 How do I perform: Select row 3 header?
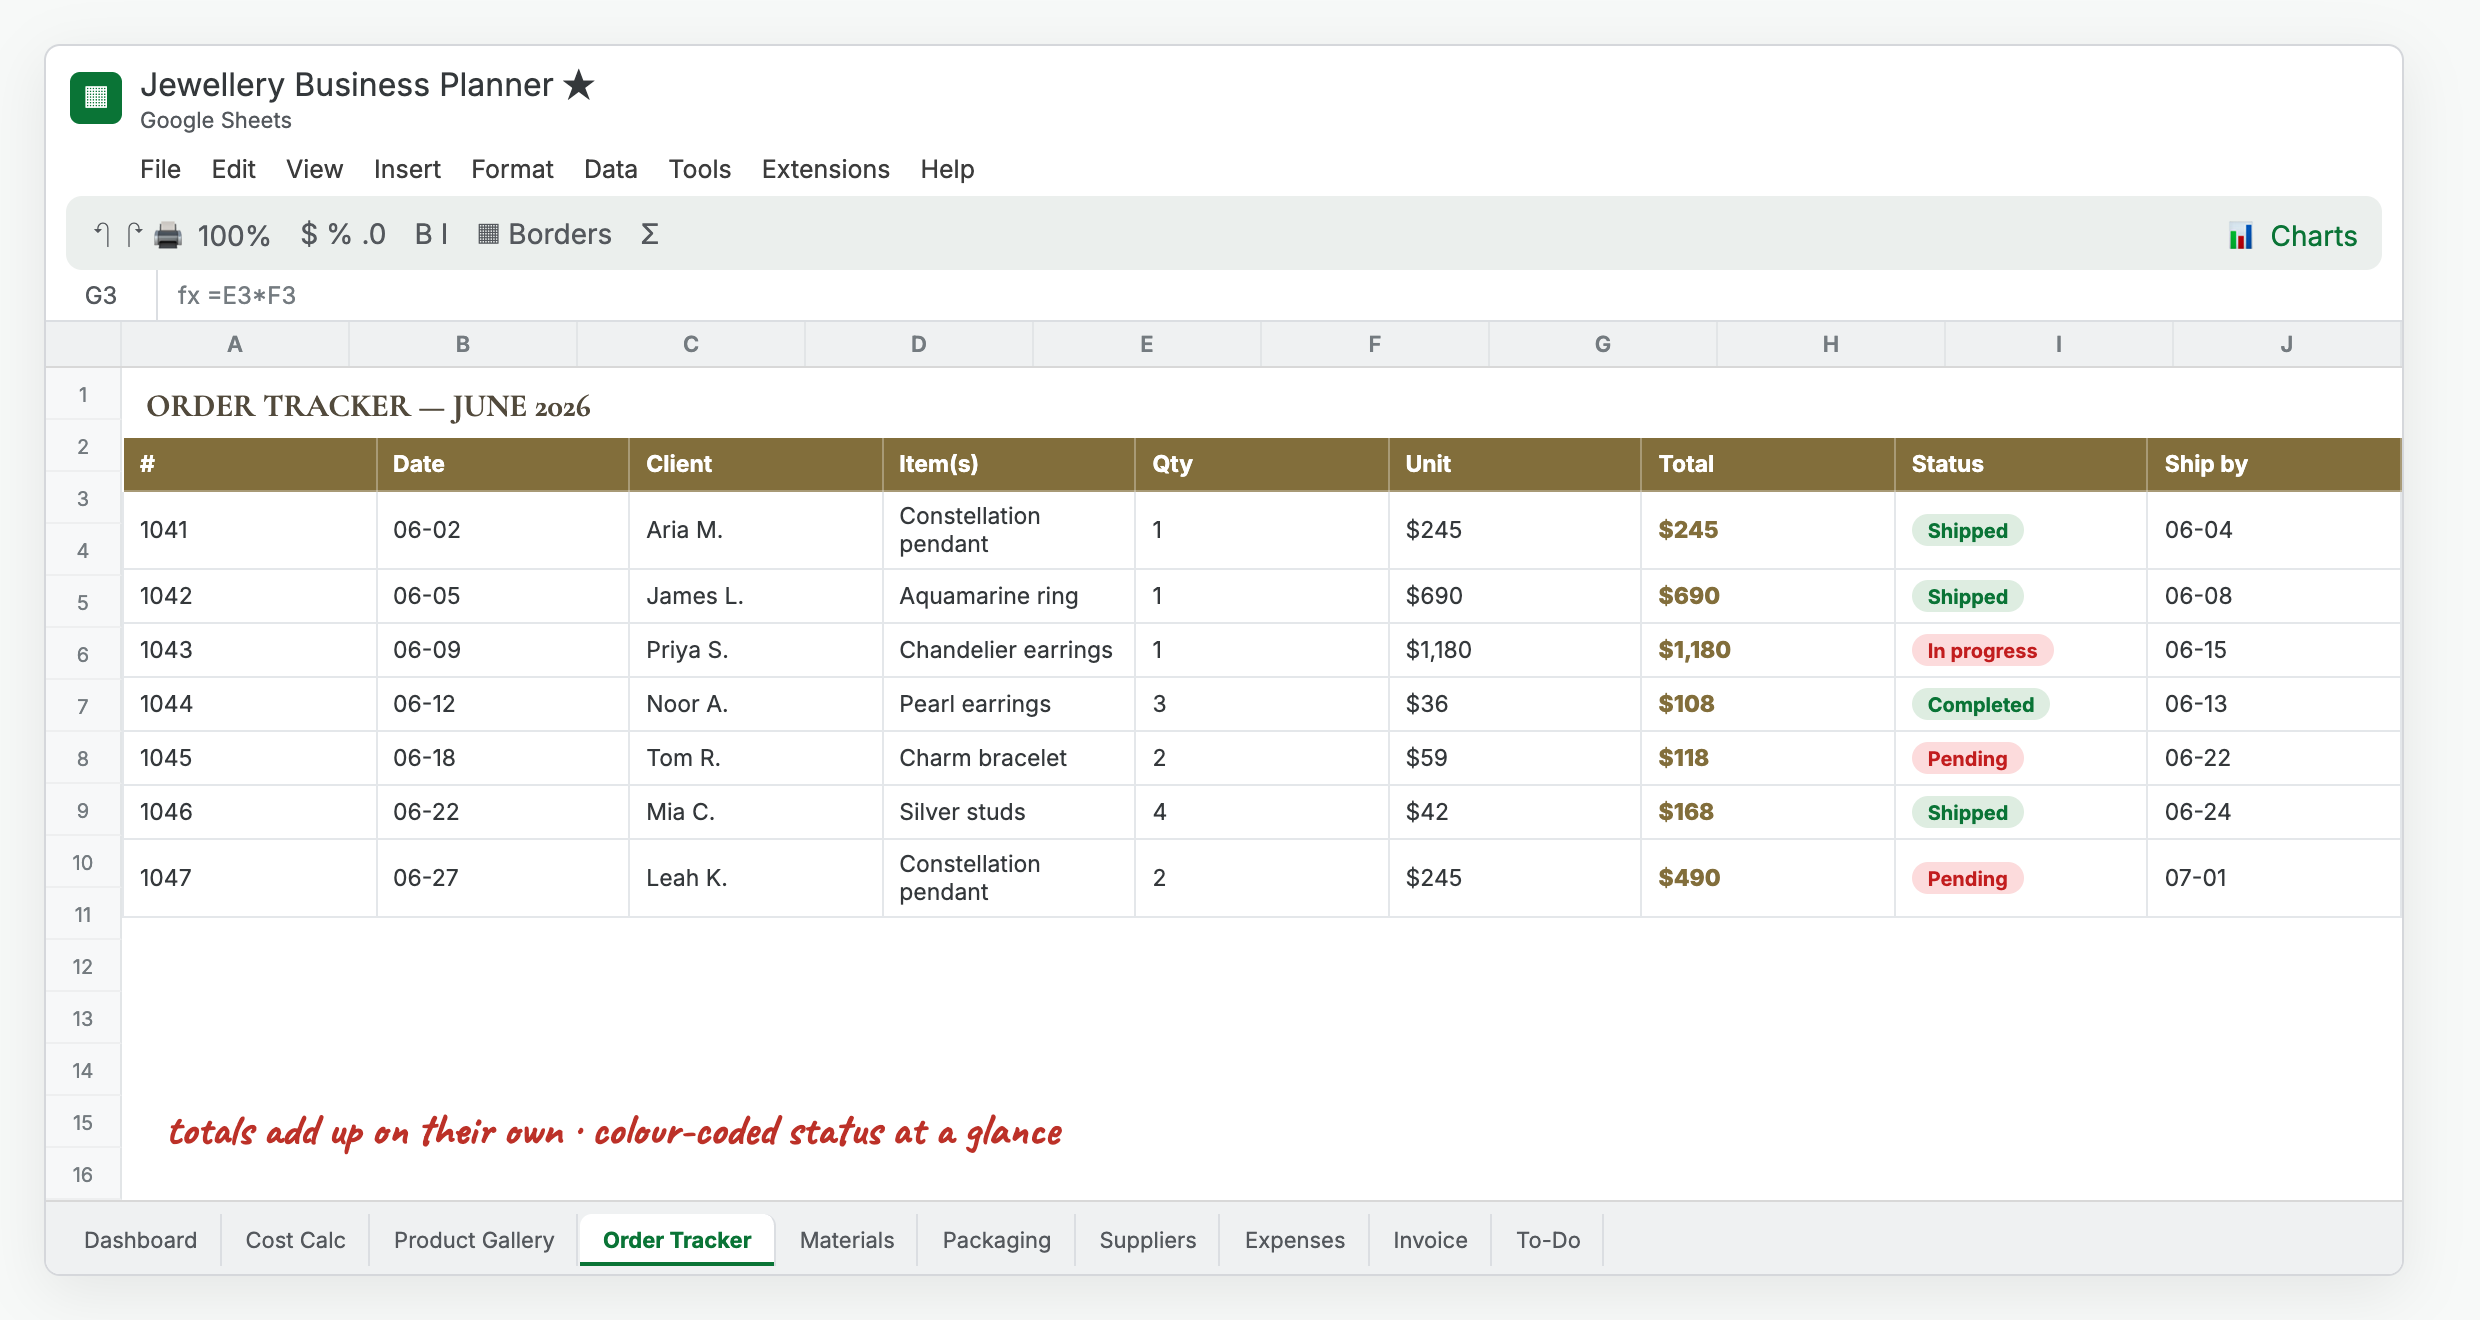coord(83,498)
